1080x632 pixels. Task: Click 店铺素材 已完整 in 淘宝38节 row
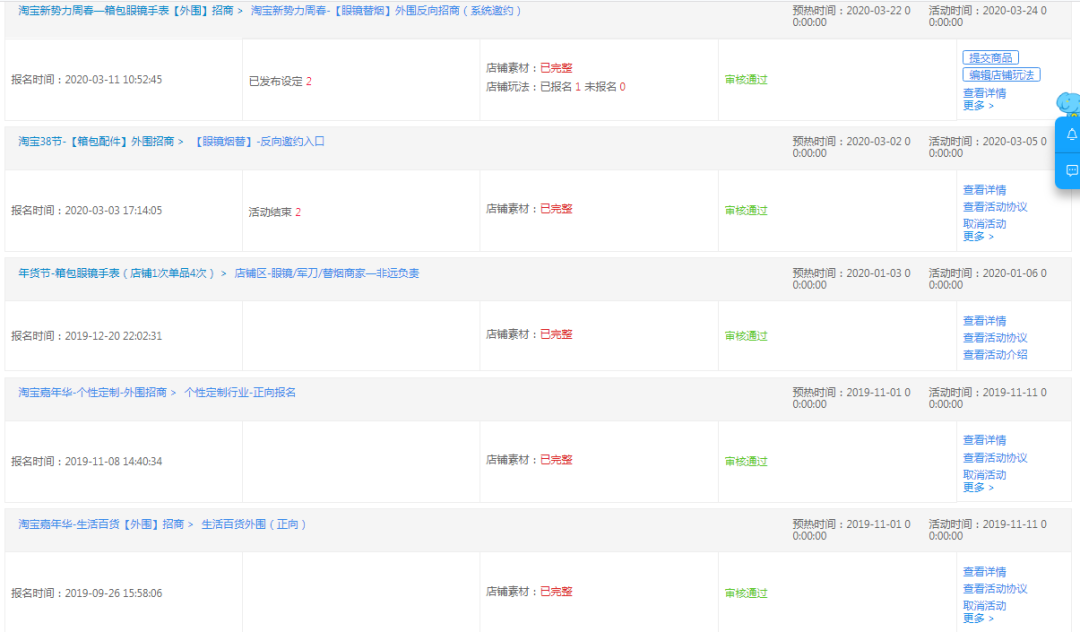coord(529,209)
